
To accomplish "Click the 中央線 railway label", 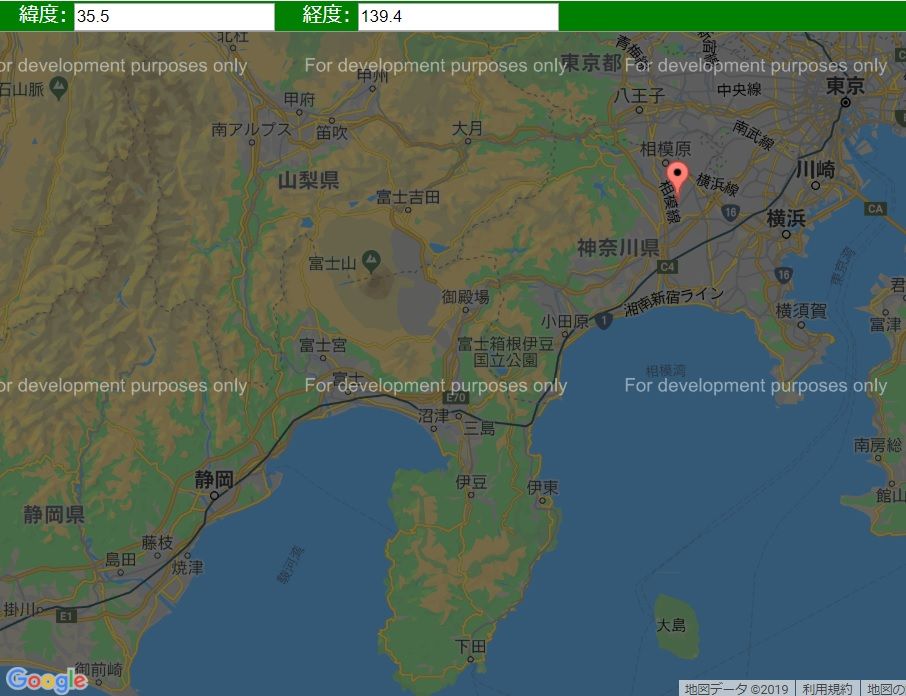I will 739,90.
